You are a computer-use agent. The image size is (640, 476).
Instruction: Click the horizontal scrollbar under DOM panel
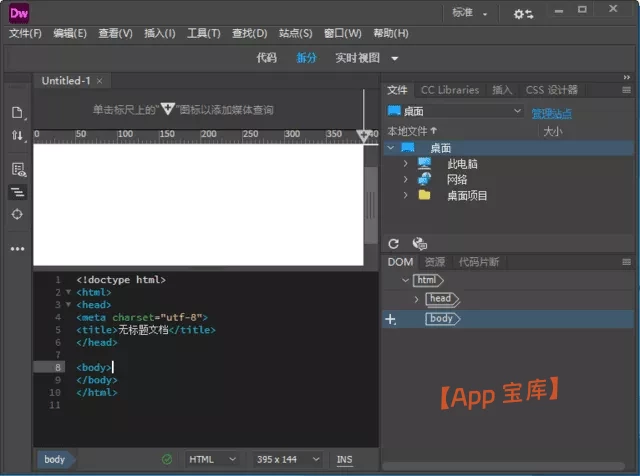tap(504, 466)
